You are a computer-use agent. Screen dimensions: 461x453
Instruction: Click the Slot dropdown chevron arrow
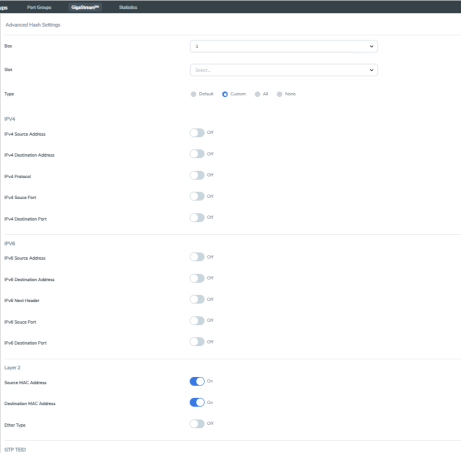click(371, 70)
